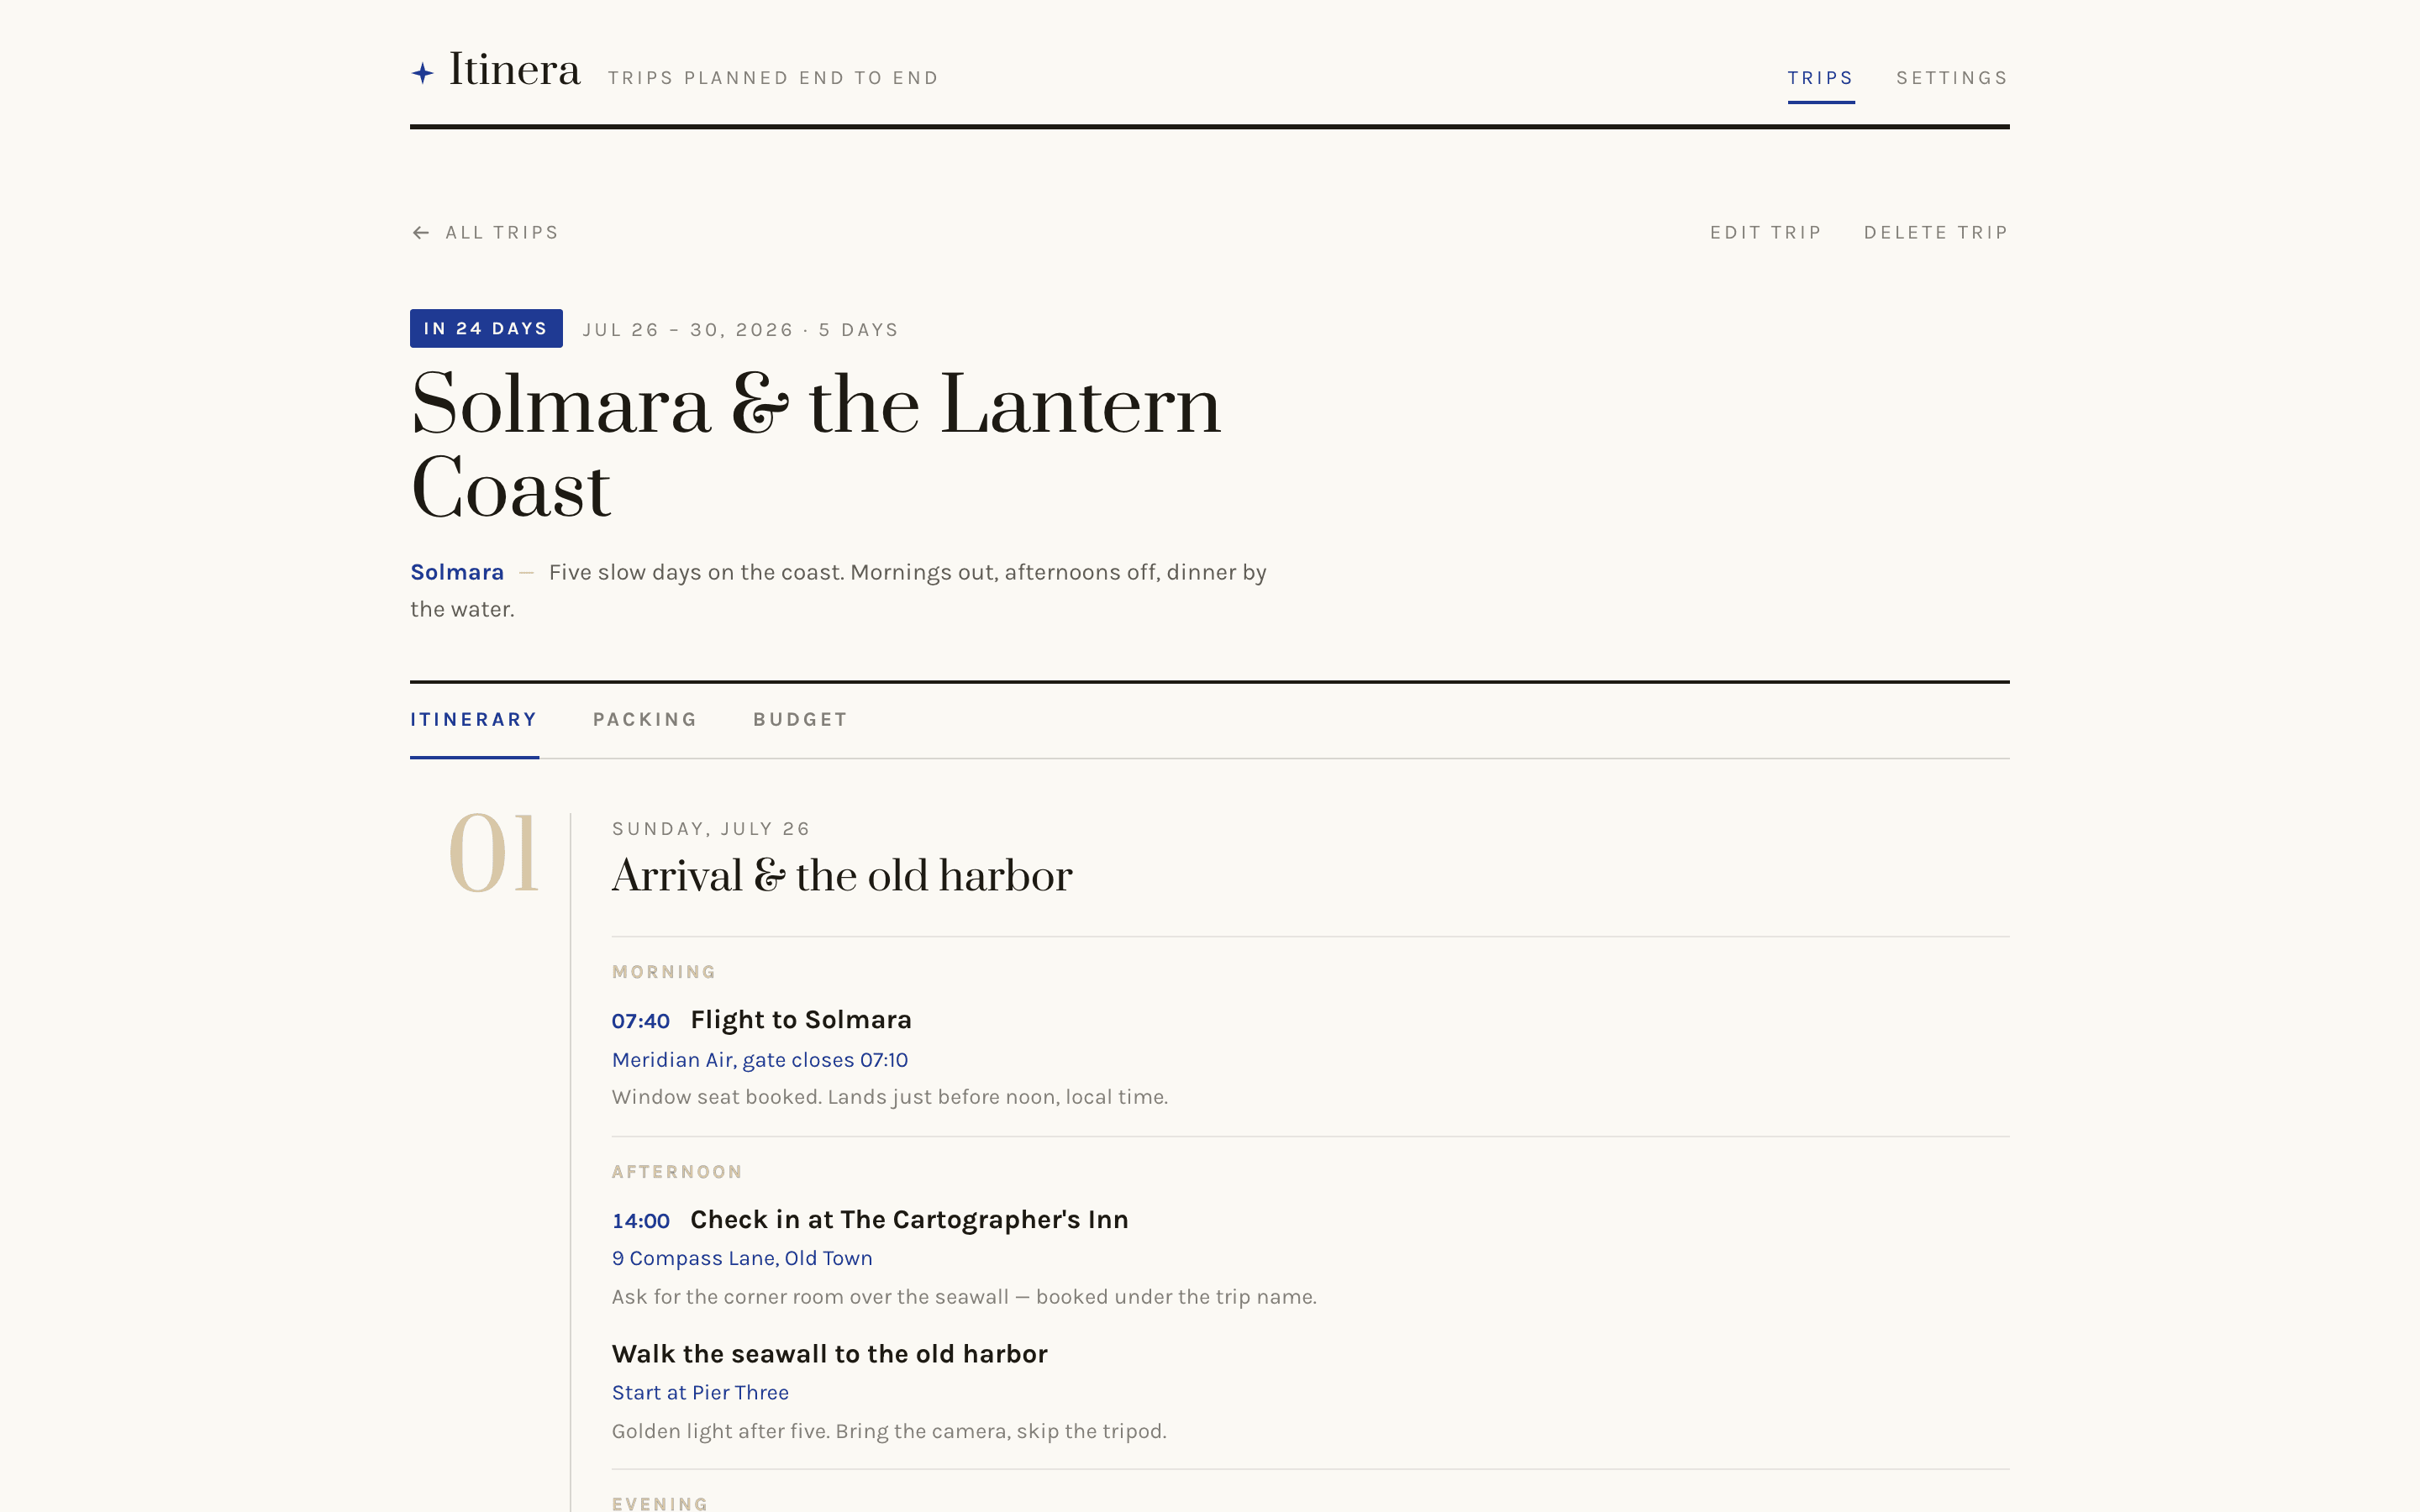Switch to the Packing tab
The height and width of the screenshot is (1512, 2420).
(x=645, y=720)
